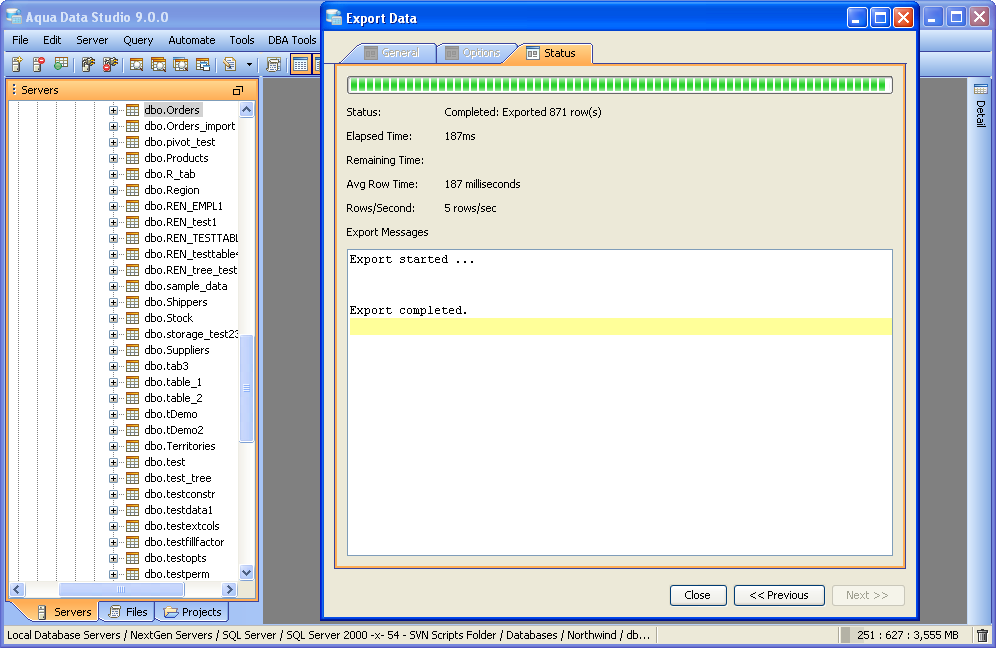Open the second query window magnifier icon
The height and width of the screenshot is (648, 996).
point(158,64)
